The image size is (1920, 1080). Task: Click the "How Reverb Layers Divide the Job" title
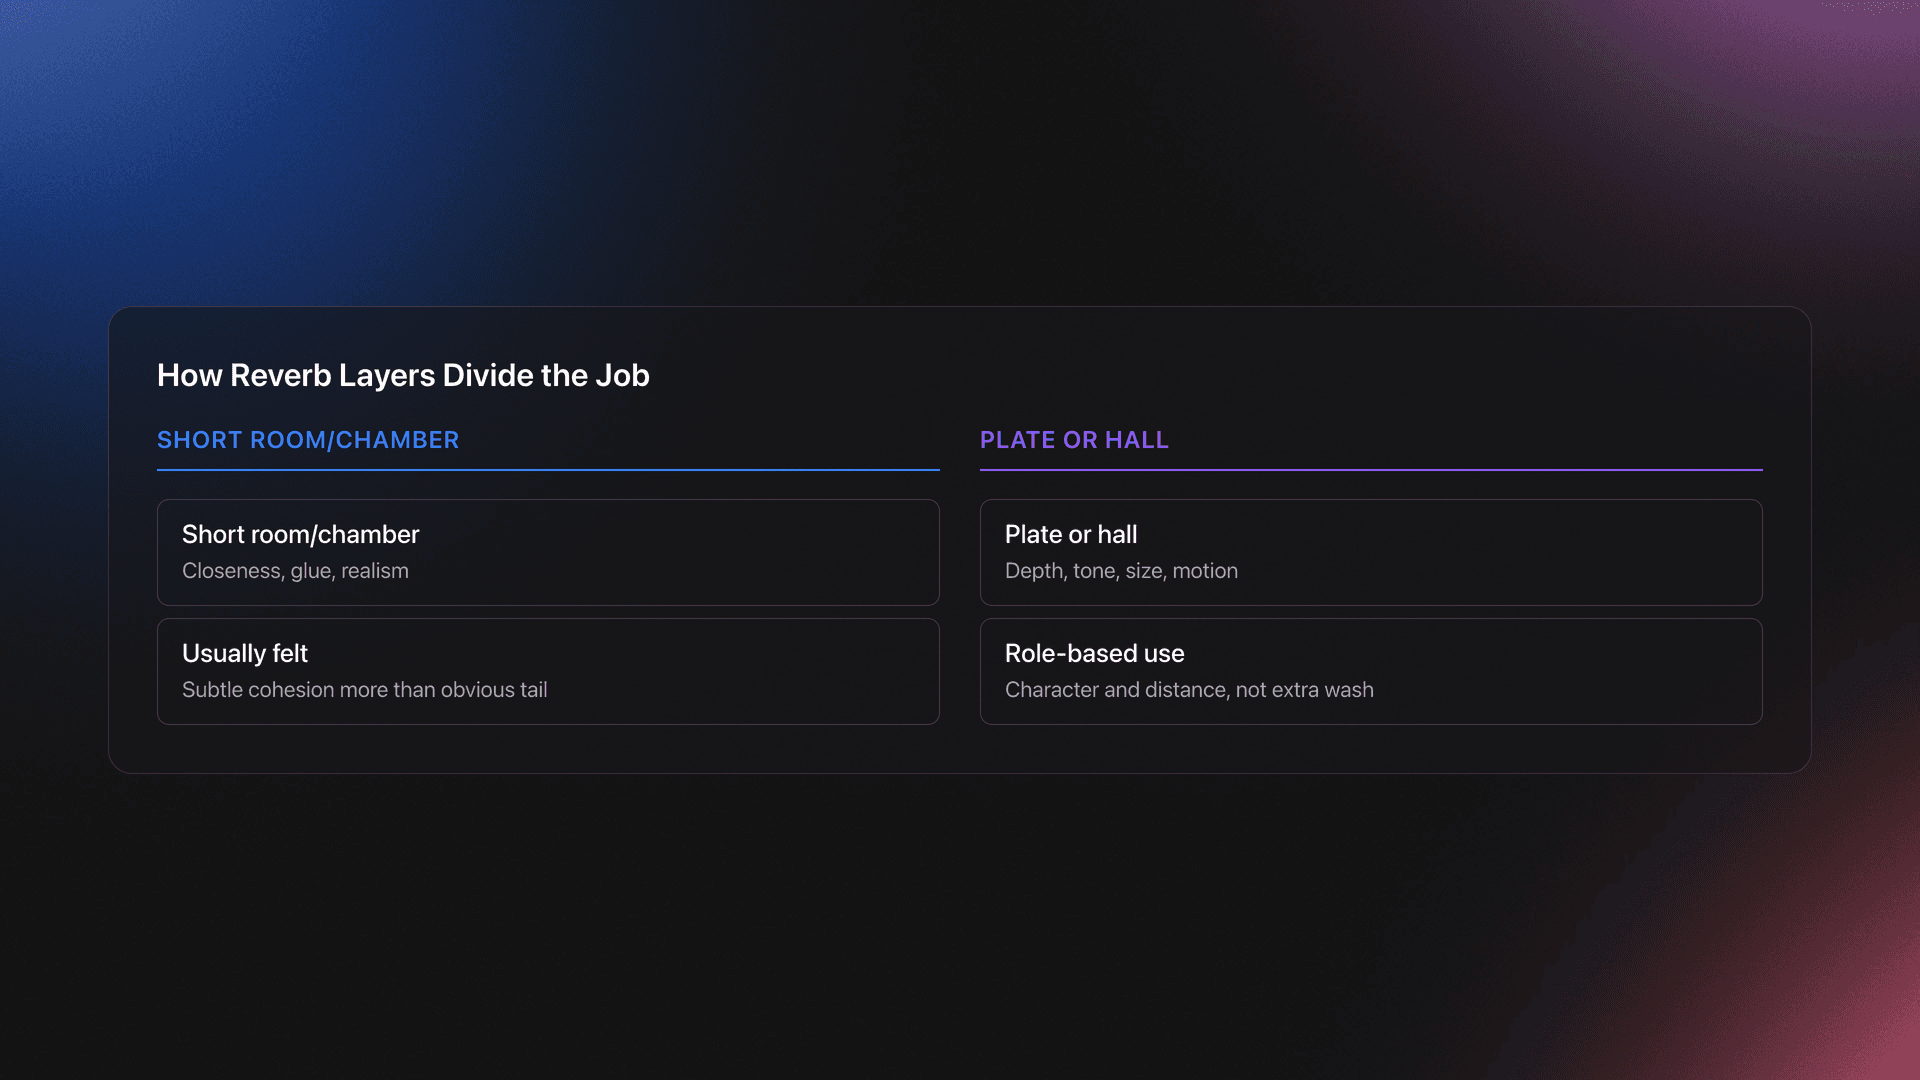403,375
